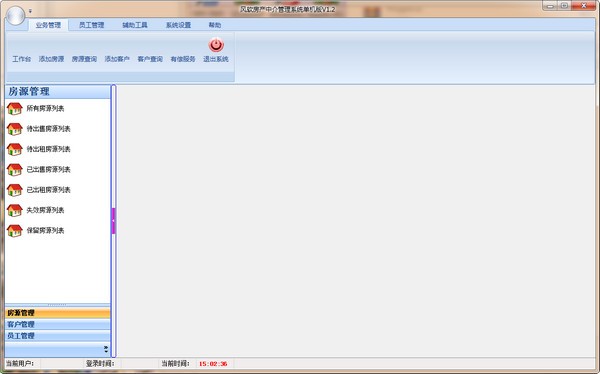Viewport: 600px width, 374px height.
Task: Open 客户查询 from the ribbon
Action: coord(150,59)
